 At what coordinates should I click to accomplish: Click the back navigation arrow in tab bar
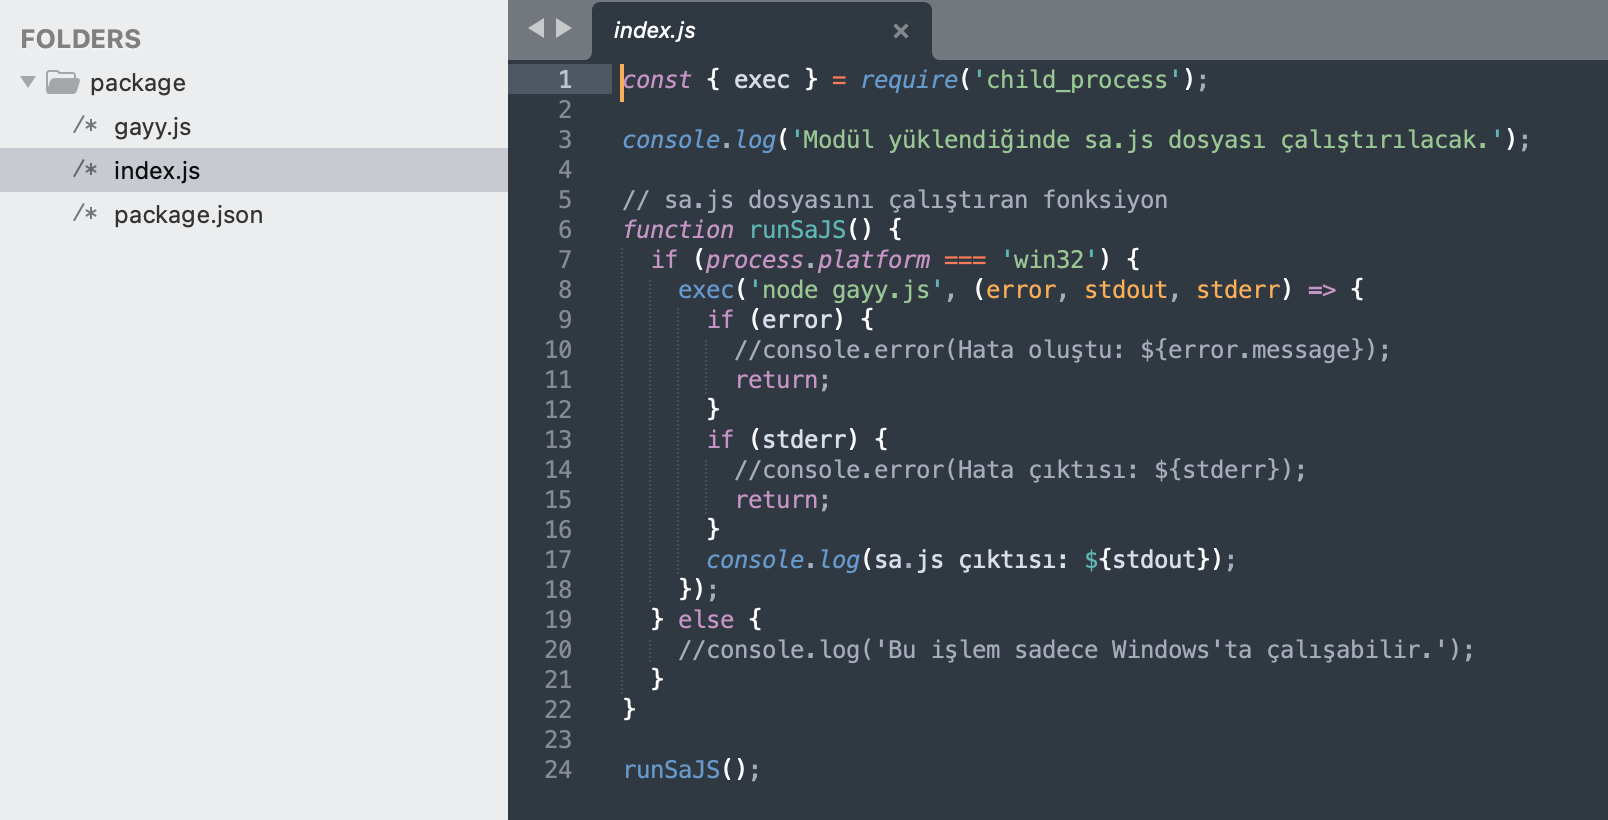(536, 29)
